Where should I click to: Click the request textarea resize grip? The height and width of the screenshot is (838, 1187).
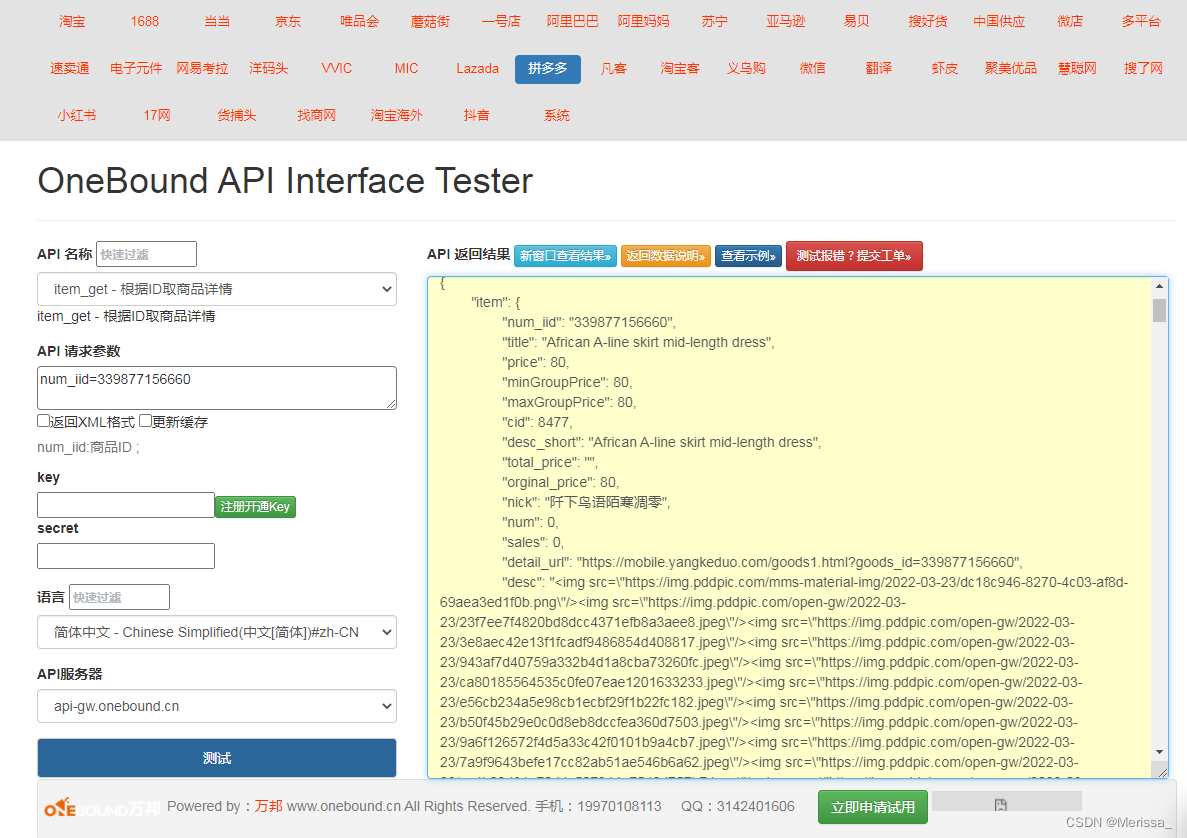click(391, 404)
